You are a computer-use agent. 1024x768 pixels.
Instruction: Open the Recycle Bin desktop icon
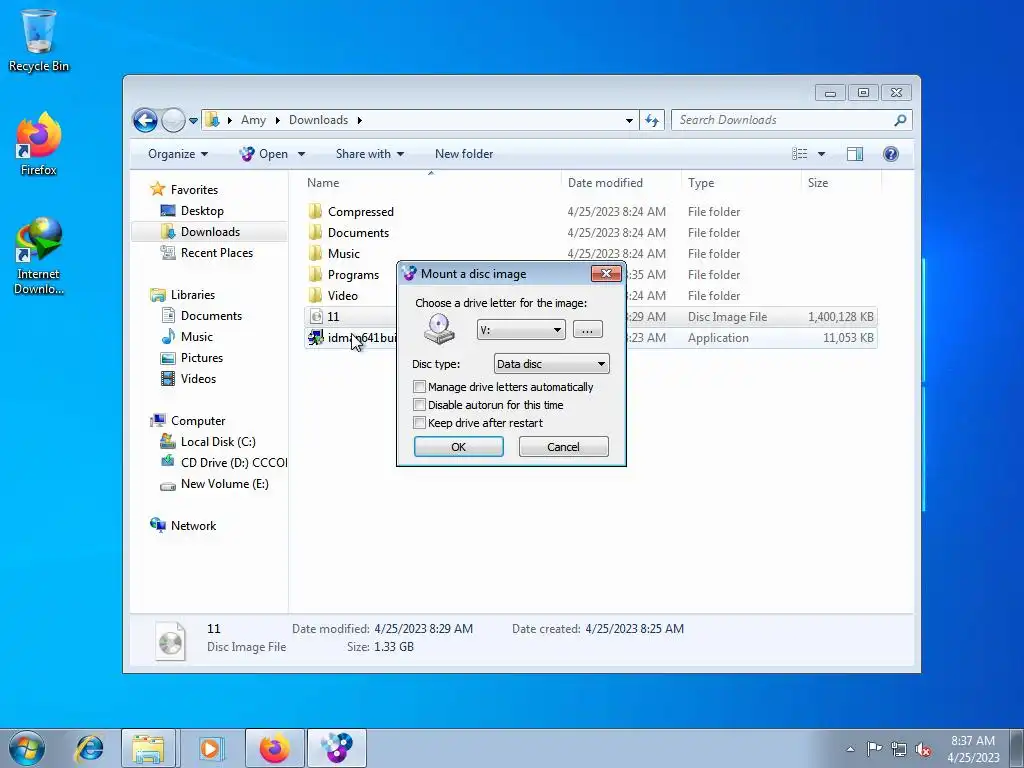click(x=39, y=40)
